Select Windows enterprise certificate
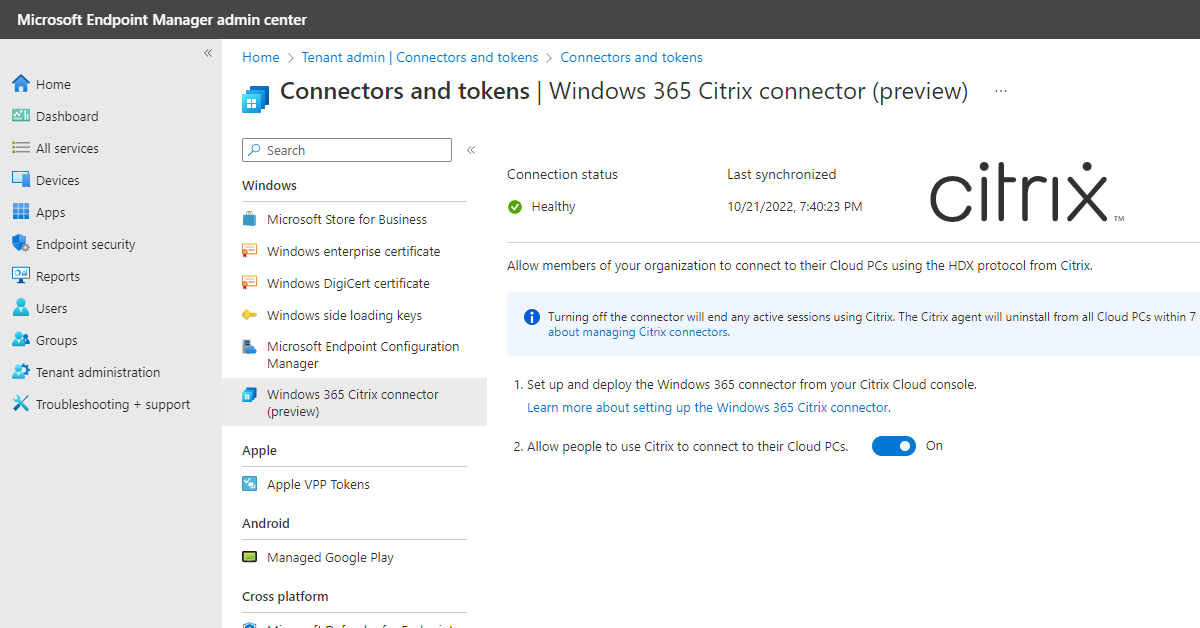 (x=350, y=251)
